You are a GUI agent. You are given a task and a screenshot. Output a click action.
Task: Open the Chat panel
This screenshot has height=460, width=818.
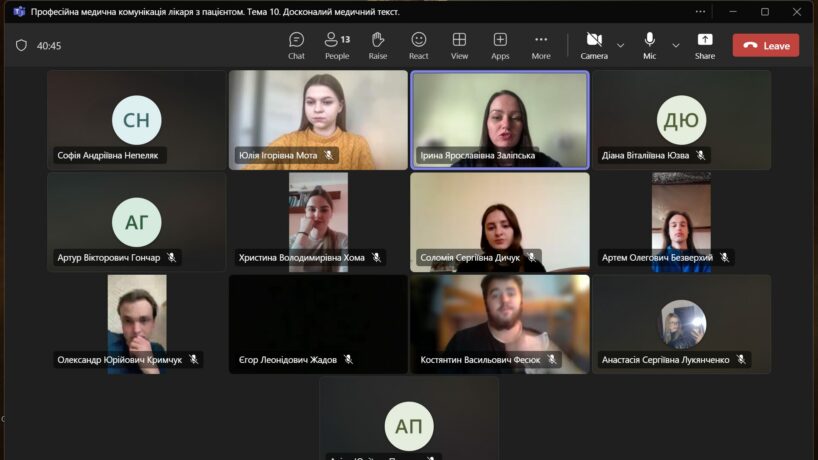[x=296, y=45]
